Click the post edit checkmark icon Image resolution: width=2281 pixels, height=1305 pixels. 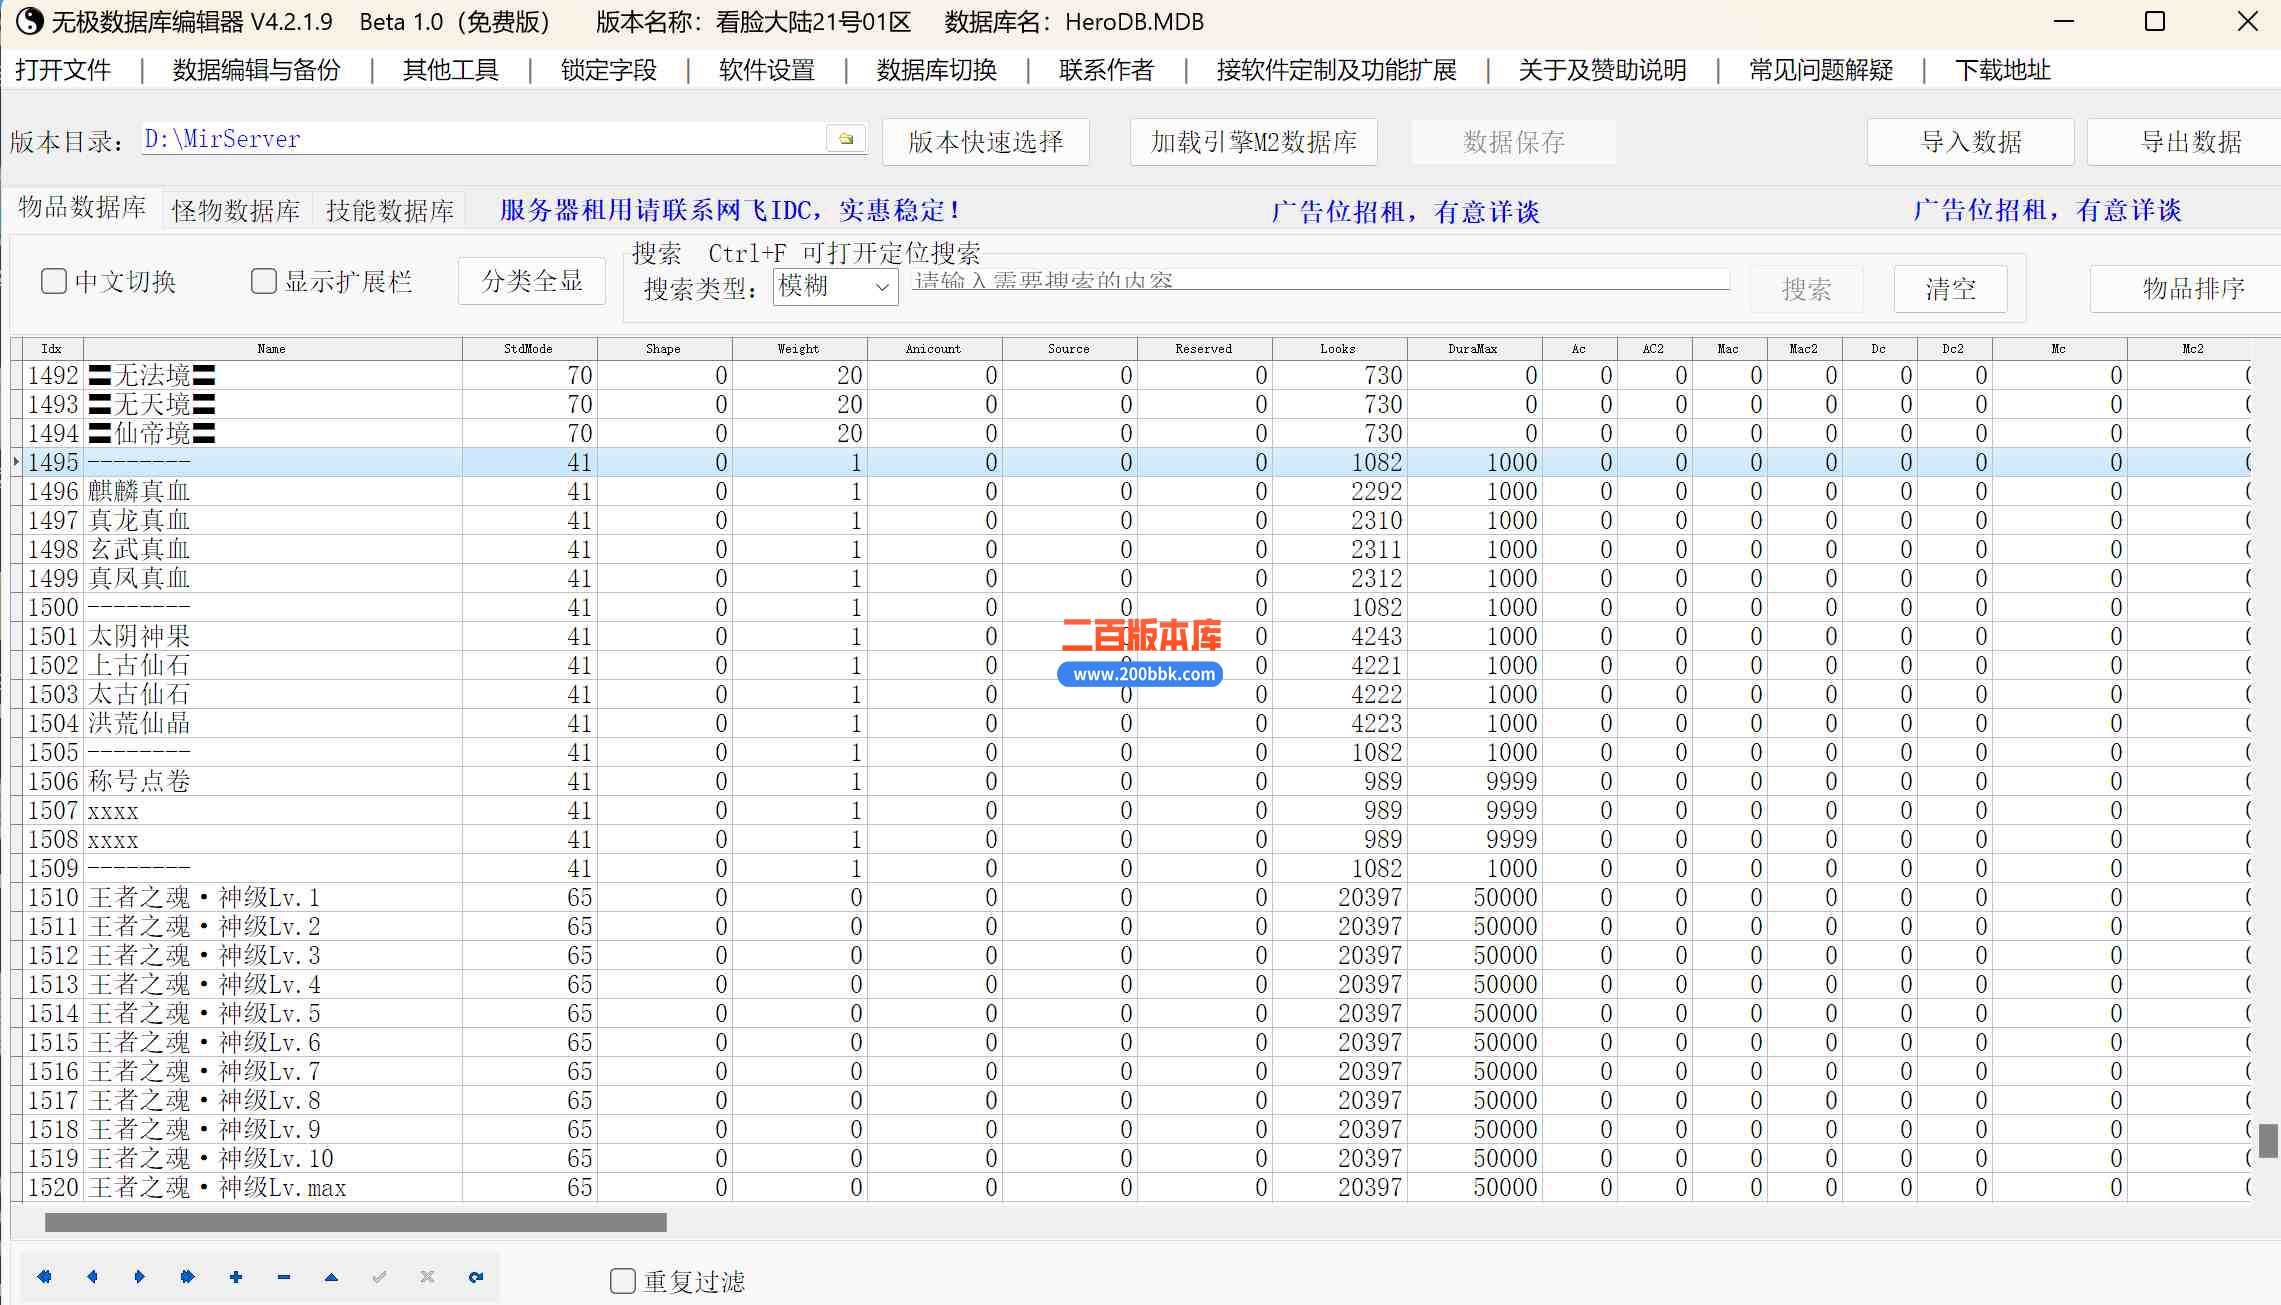click(x=379, y=1276)
